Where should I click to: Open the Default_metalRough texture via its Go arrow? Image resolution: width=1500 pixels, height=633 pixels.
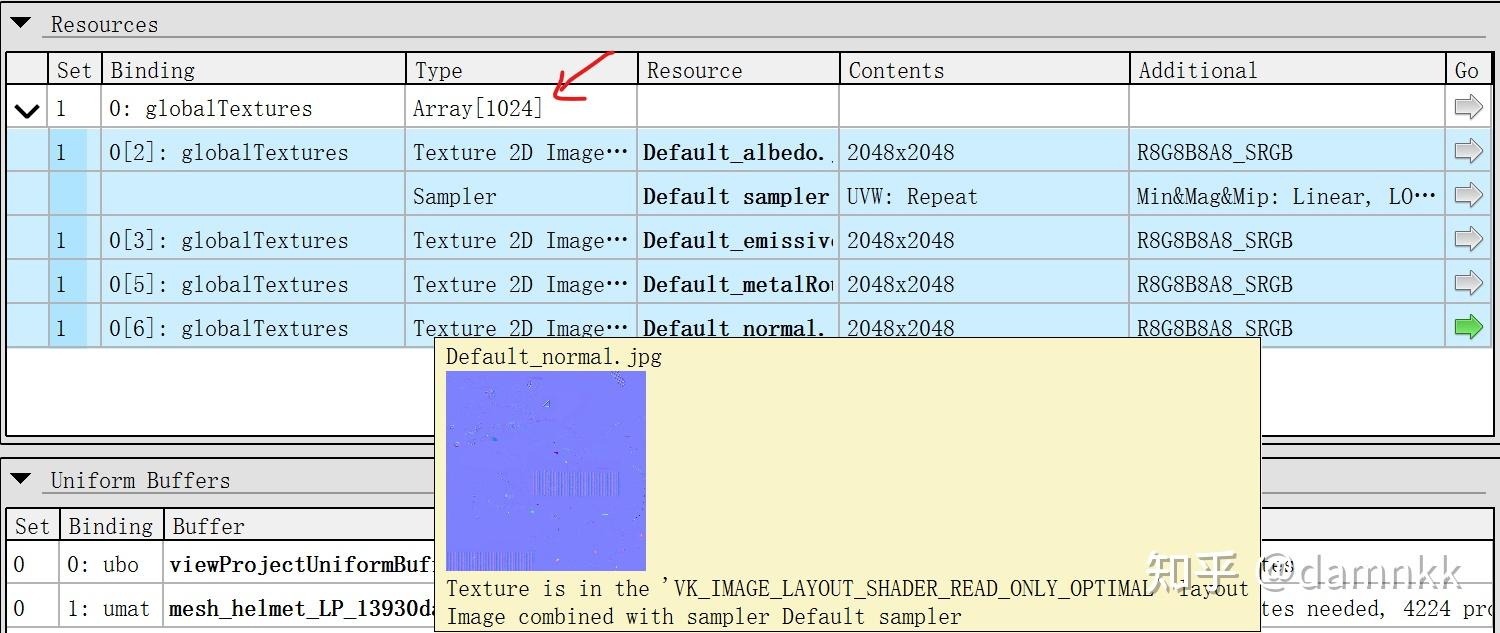click(x=1468, y=283)
